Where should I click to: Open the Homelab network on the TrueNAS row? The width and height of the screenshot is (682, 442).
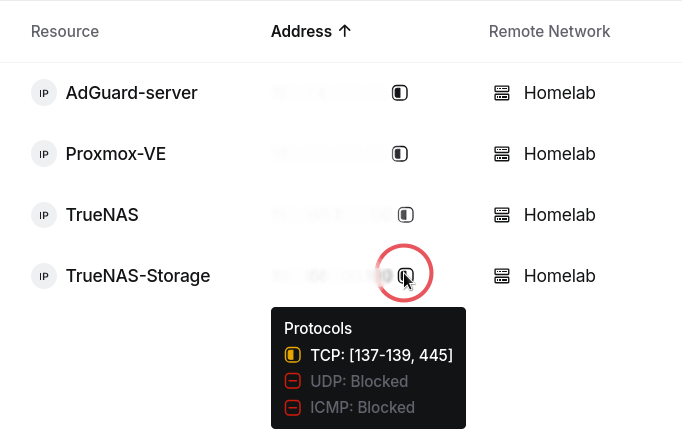(x=559, y=214)
